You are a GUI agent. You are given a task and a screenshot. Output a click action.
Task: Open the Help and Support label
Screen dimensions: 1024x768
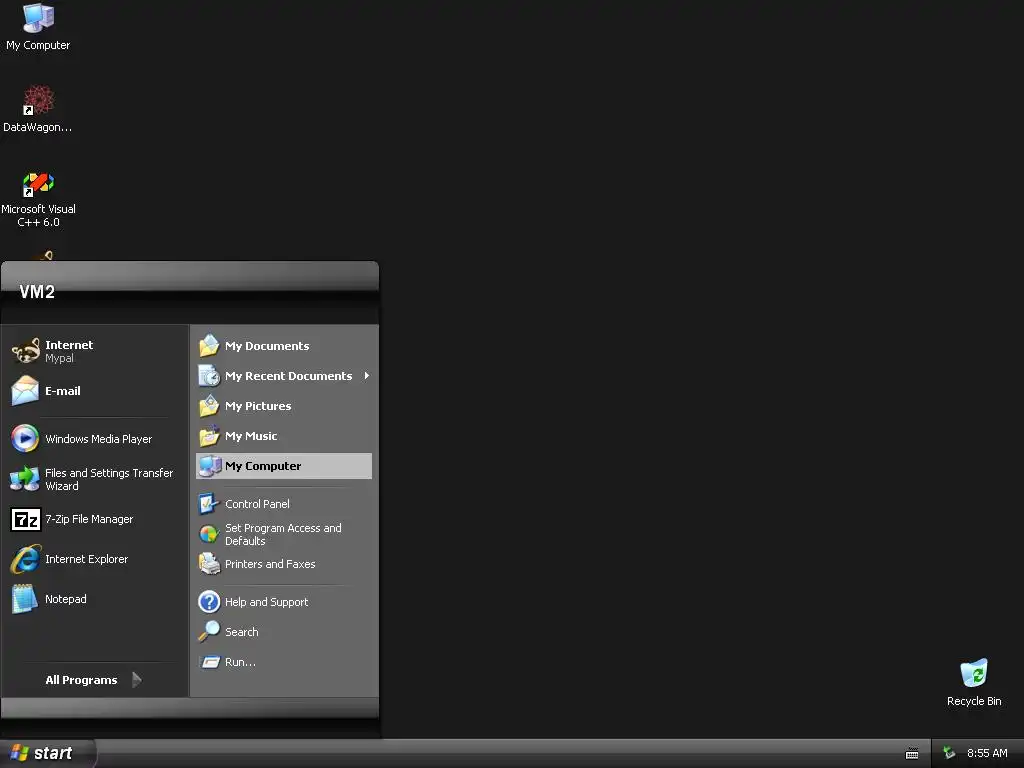(266, 601)
